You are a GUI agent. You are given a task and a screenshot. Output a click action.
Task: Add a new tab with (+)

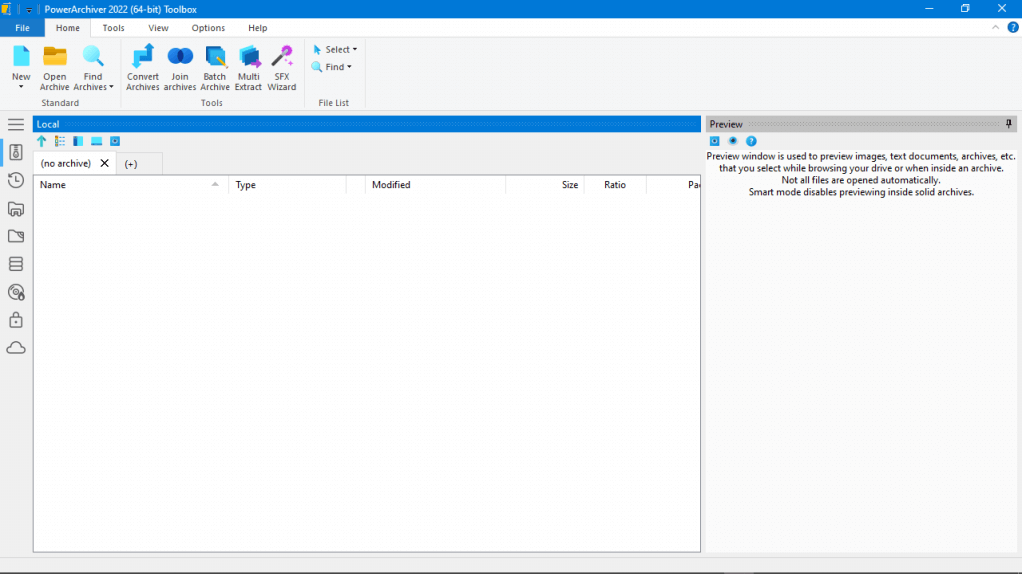tap(131, 163)
